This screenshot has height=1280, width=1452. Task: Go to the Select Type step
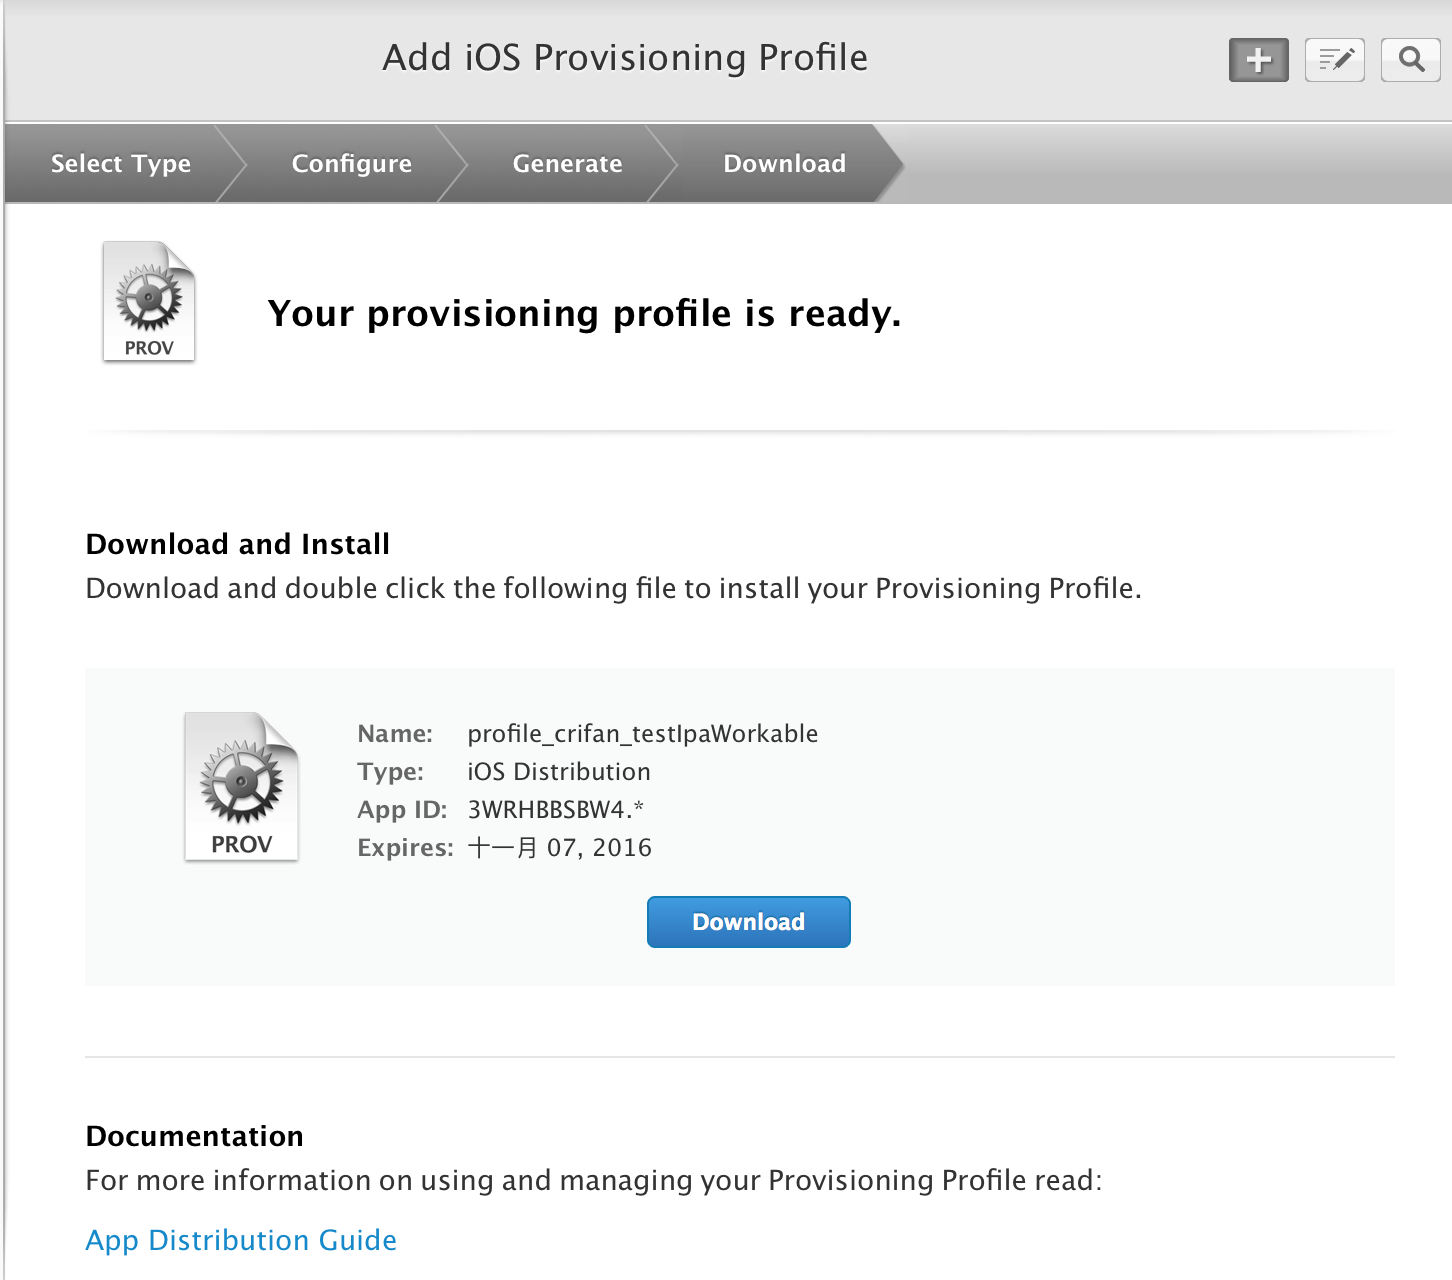pos(121,163)
